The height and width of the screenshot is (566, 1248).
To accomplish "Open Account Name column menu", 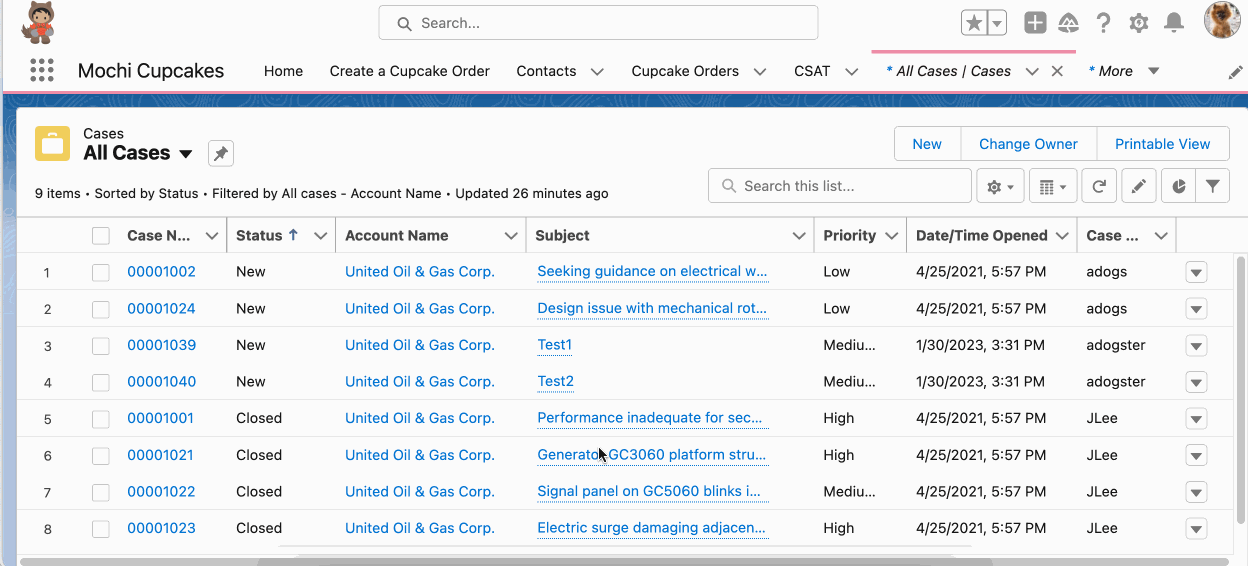I will pos(511,236).
